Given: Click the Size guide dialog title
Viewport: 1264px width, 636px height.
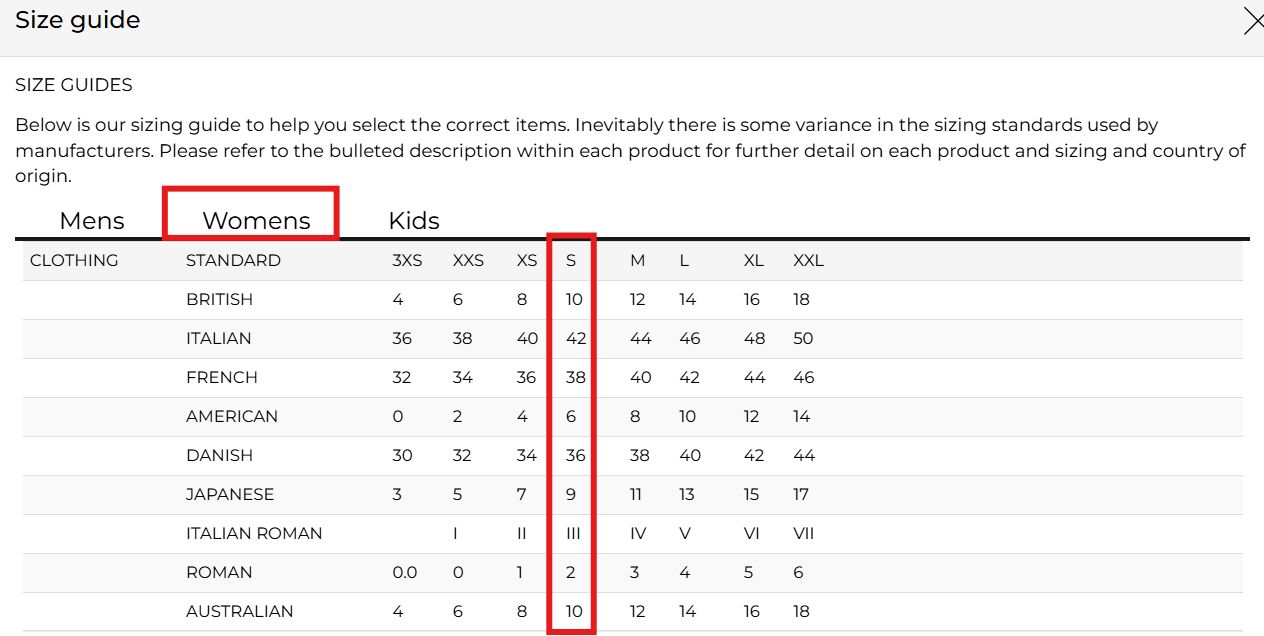Looking at the screenshot, I should [x=78, y=20].
